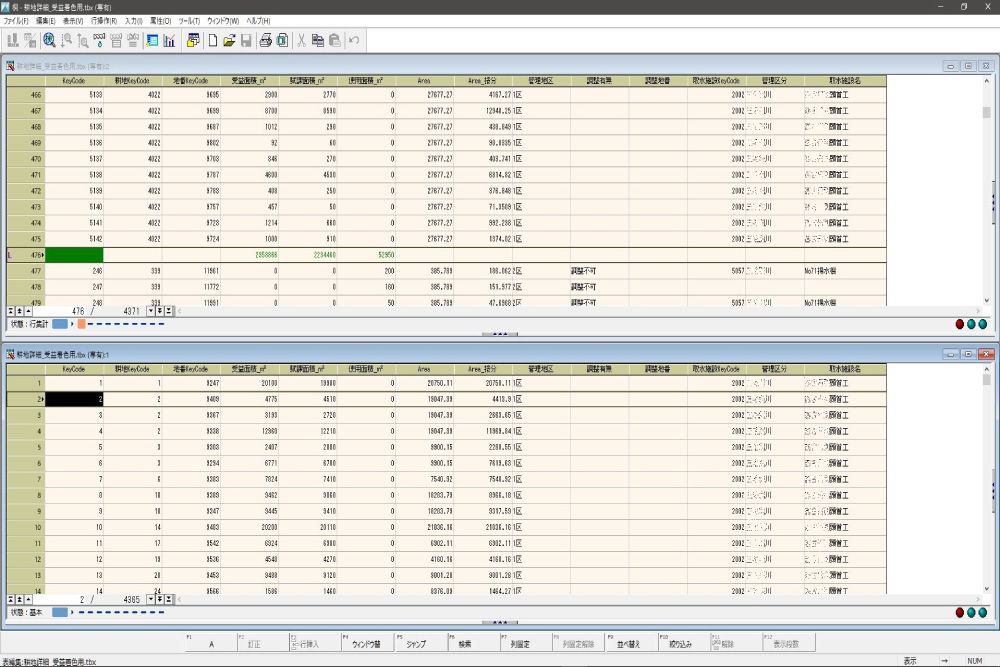
Task: Click the Open folder toolbar icon
Action: [x=229, y=40]
